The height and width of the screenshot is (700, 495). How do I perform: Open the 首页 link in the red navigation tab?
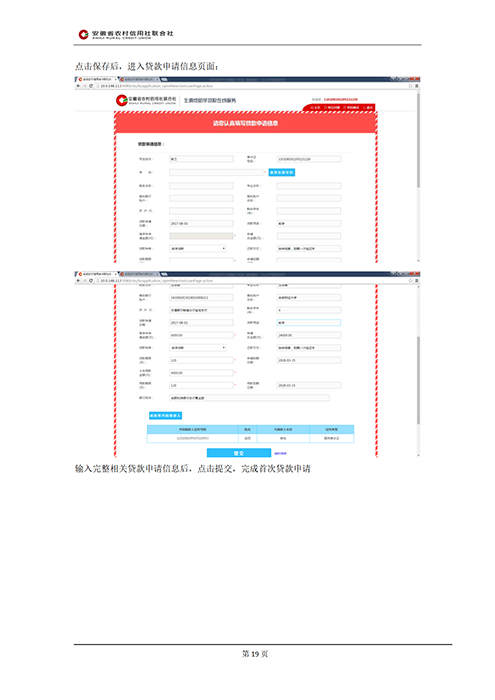click(x=316, y=108)
